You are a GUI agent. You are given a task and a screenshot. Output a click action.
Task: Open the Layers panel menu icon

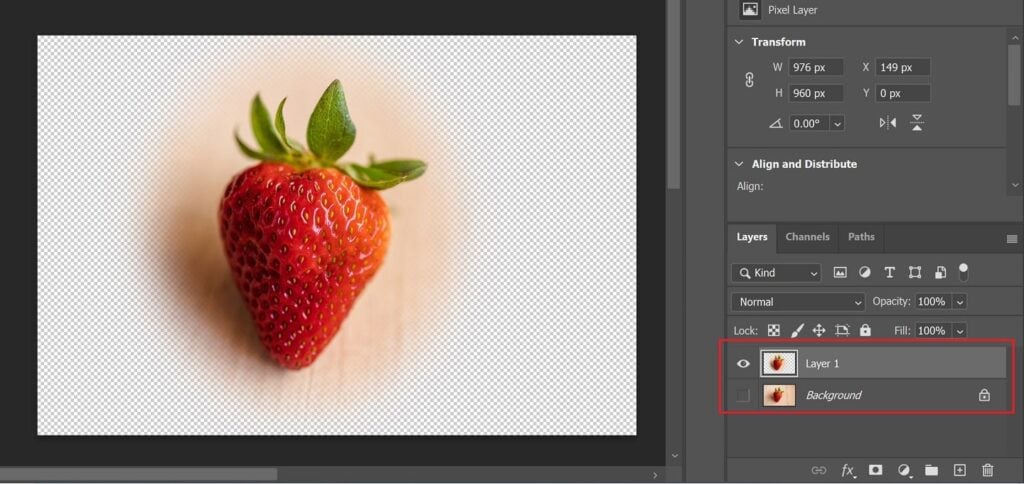[1012, 239]
